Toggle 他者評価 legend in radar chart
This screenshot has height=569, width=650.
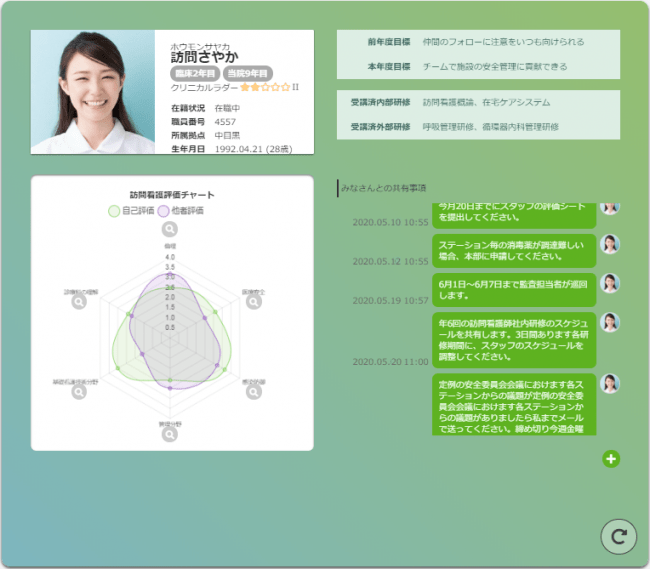pos(180,211)
